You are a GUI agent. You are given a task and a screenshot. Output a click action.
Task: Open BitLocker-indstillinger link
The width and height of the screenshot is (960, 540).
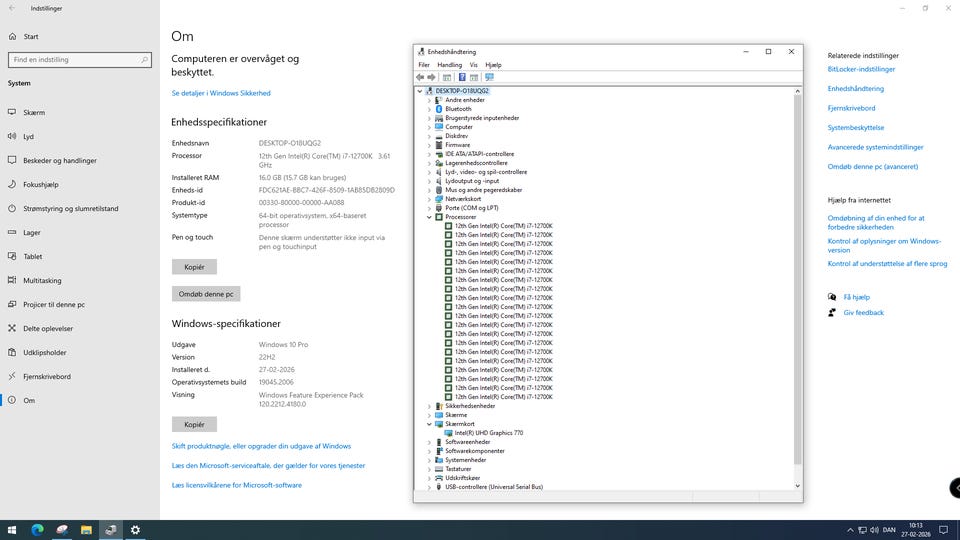coord(861,70)
